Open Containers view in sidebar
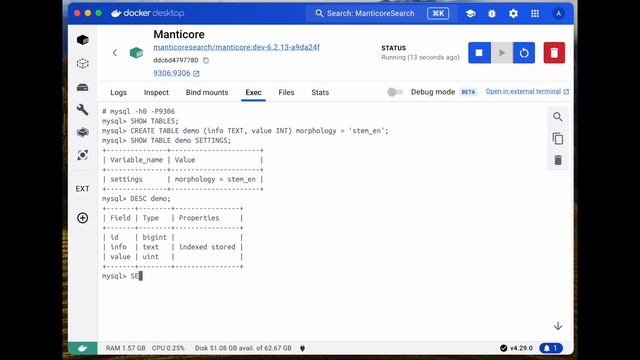640x360 pixels. tap(82, 40)
